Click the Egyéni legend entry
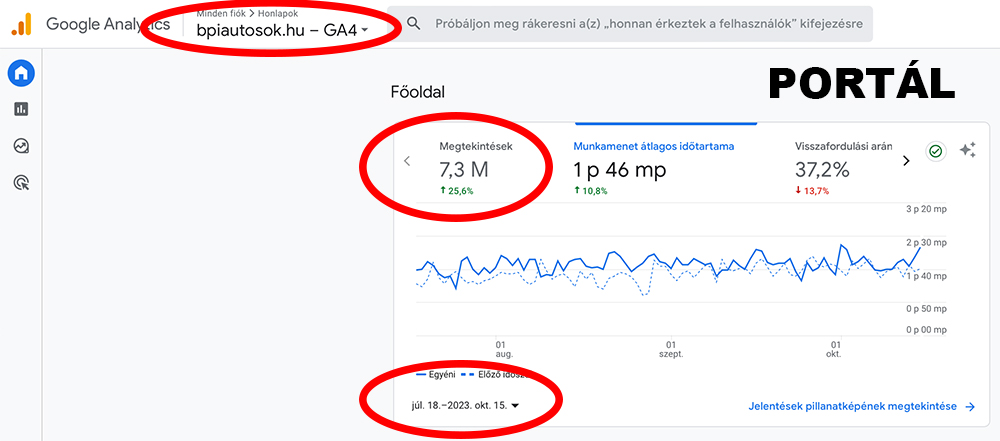 coord(435,374)
